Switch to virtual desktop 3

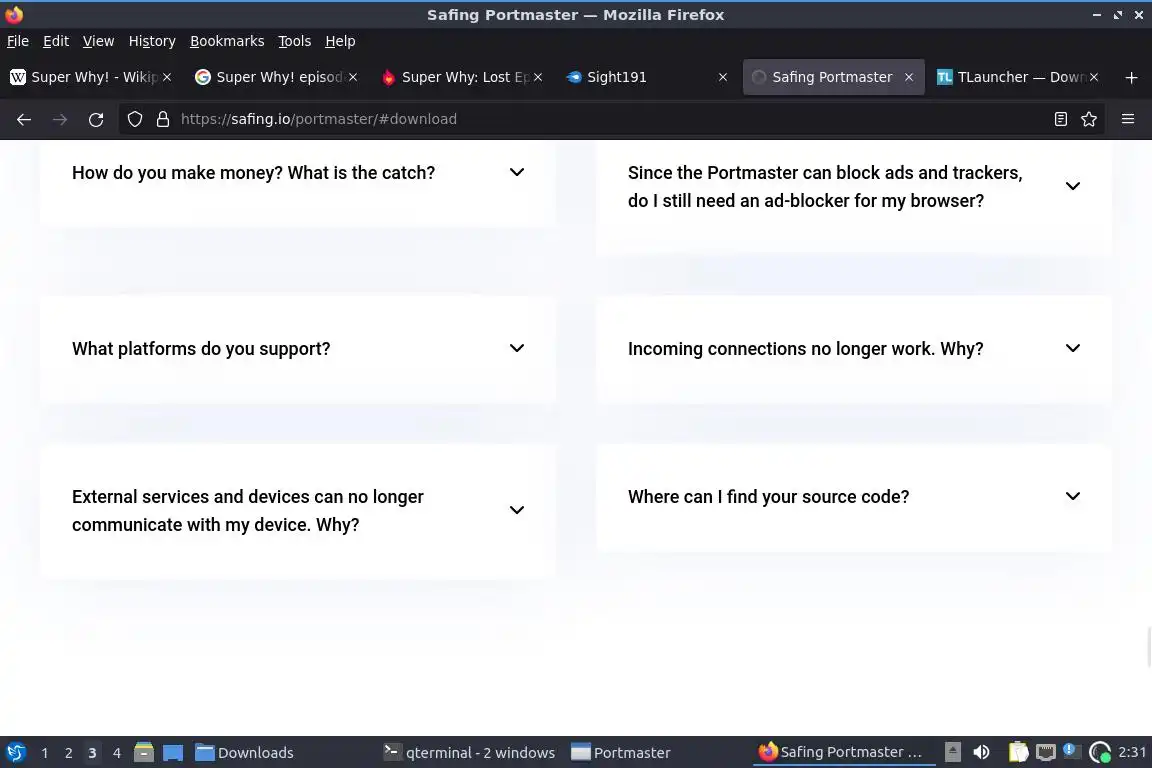click(x=92, y=753)
